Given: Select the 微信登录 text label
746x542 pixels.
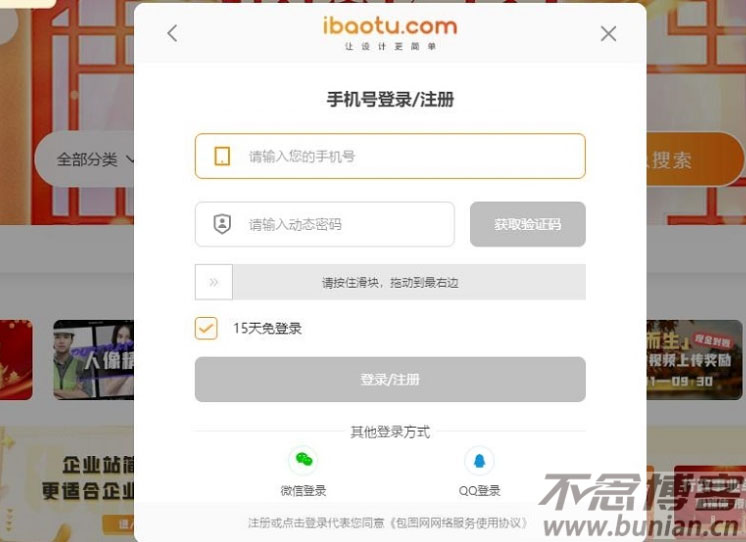Looking at the screenshot, I should (x=303, y=491).
